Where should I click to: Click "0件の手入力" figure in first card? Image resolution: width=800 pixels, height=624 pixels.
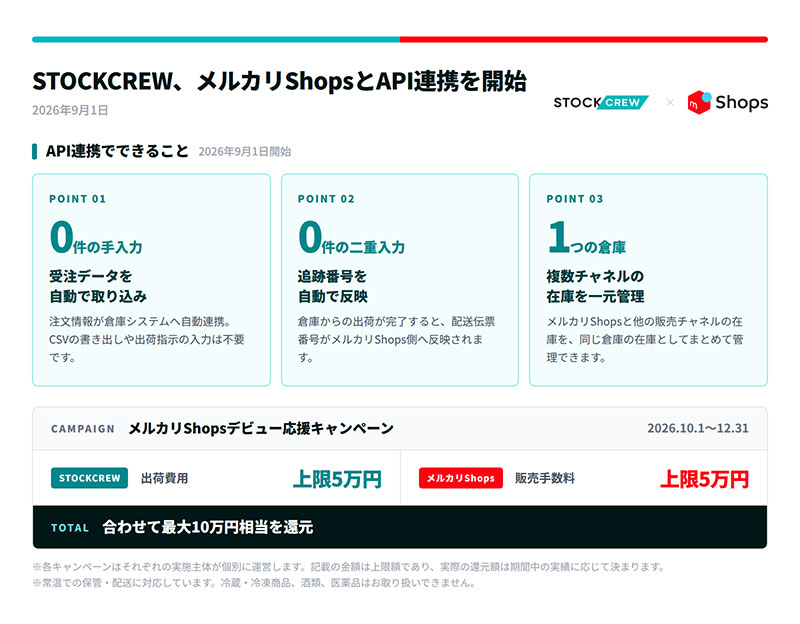[x=96, y=237]
